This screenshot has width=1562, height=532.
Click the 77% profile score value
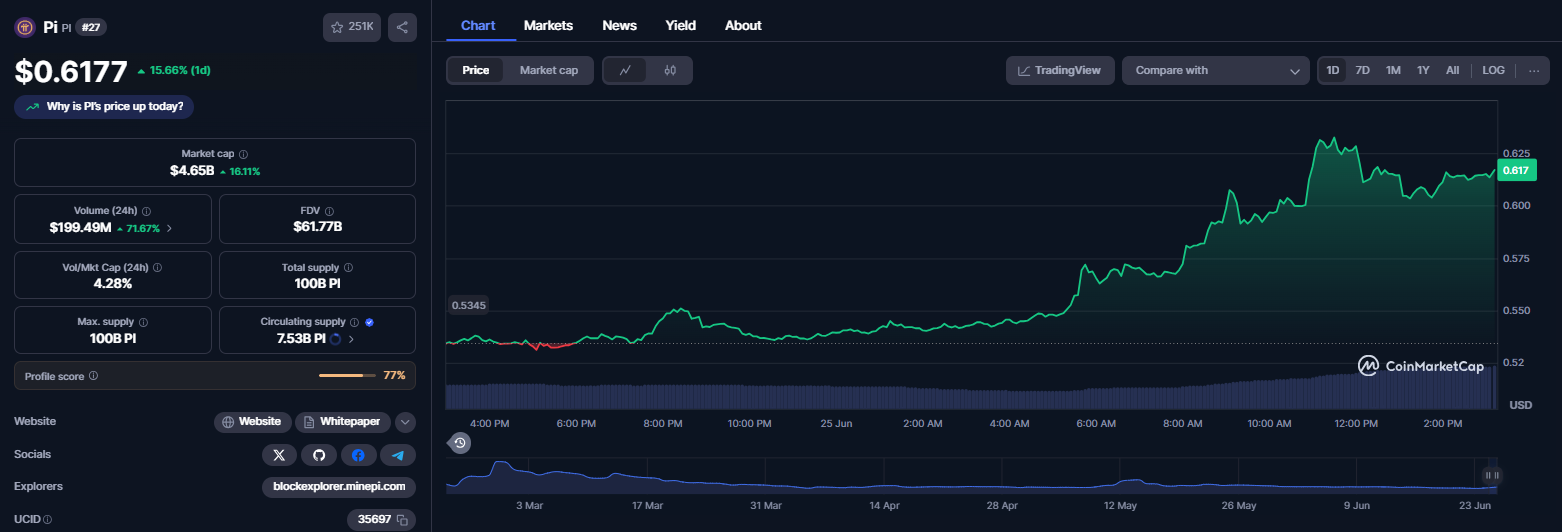(x=394, y=376)
